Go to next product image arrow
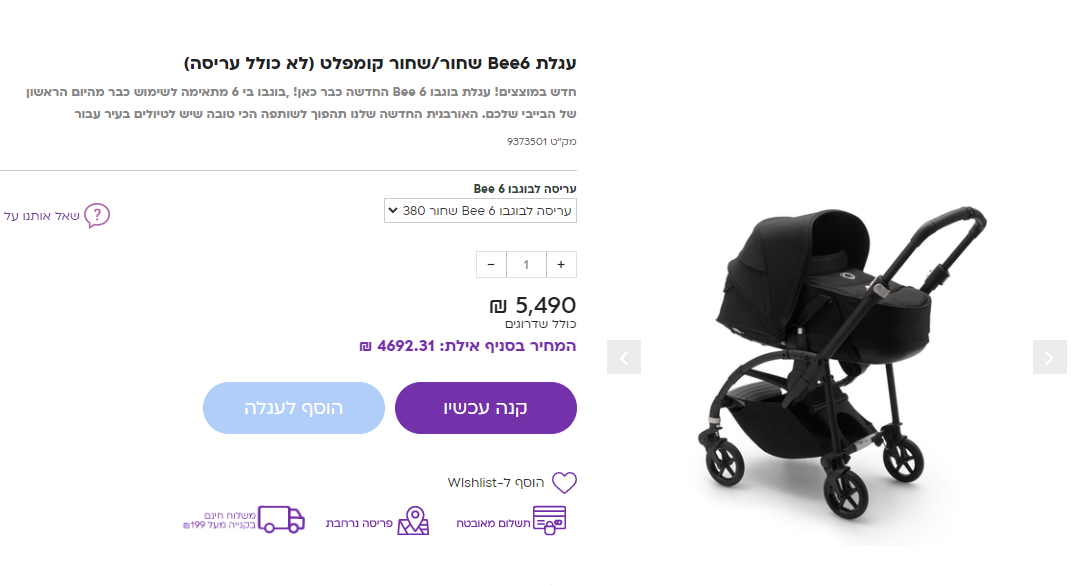Screen dimensions: 1079x585 pos(1049,357)
